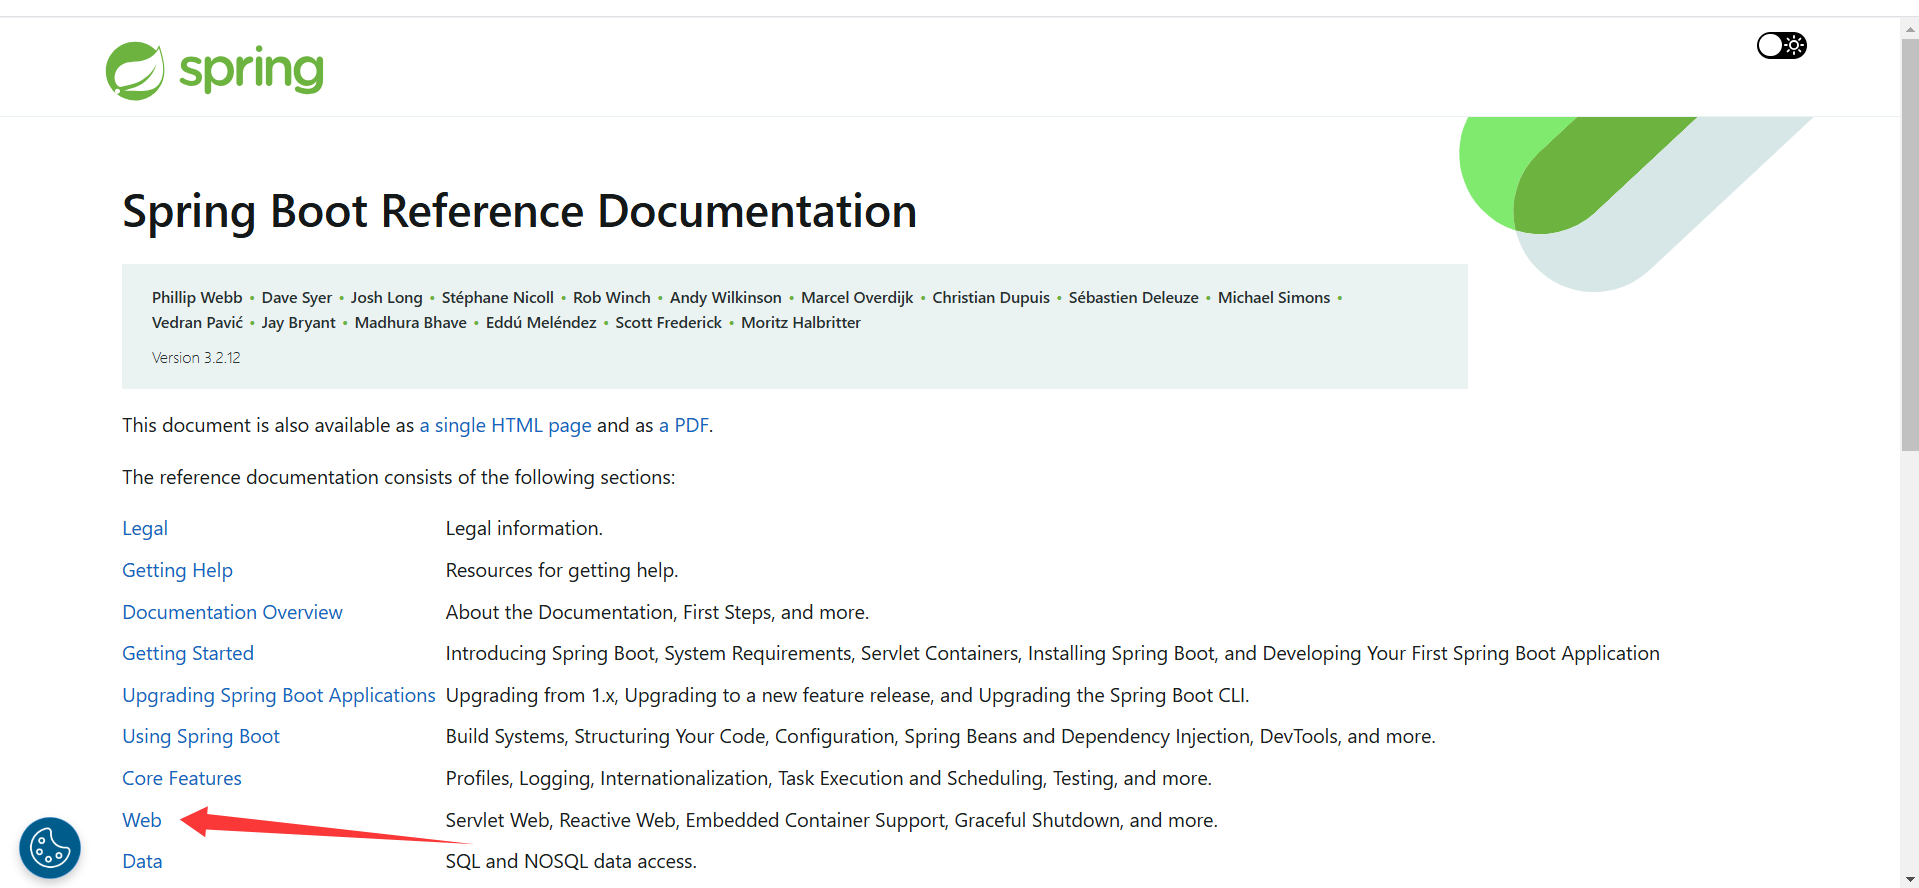Viewport: 1919px width, 888px height.
Task: Open the cookie preferences icon
Action: pyautogui.click(x=50, y=848)
